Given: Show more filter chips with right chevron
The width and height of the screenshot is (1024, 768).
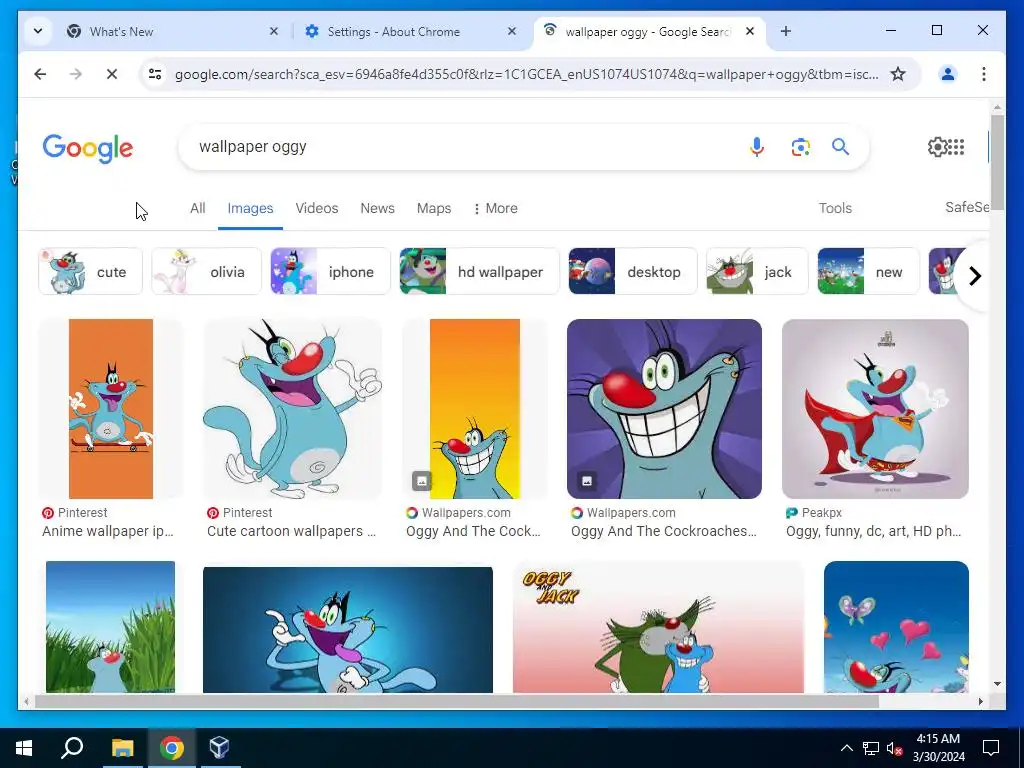Looking at the screenshot, I should (974, 276).
